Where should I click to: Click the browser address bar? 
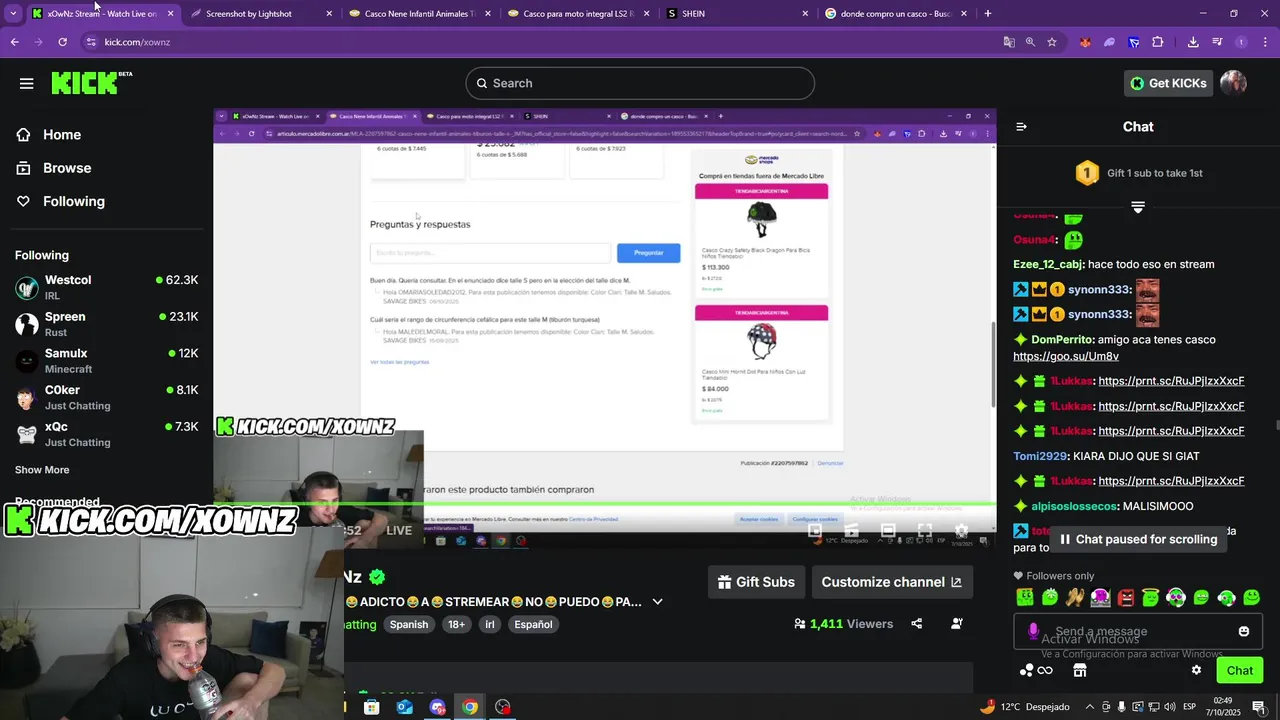click(540, 42)
